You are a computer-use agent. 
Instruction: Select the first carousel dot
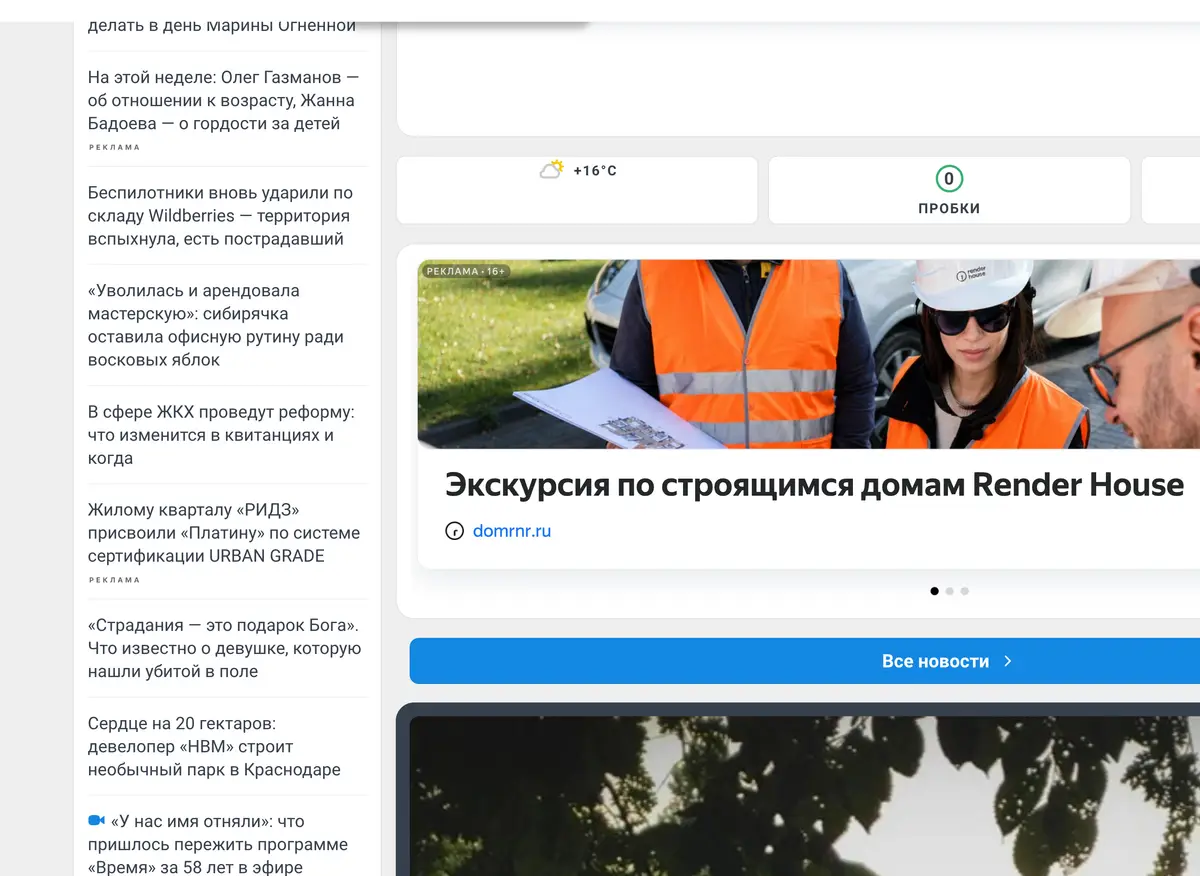click(x=934, y=591)
